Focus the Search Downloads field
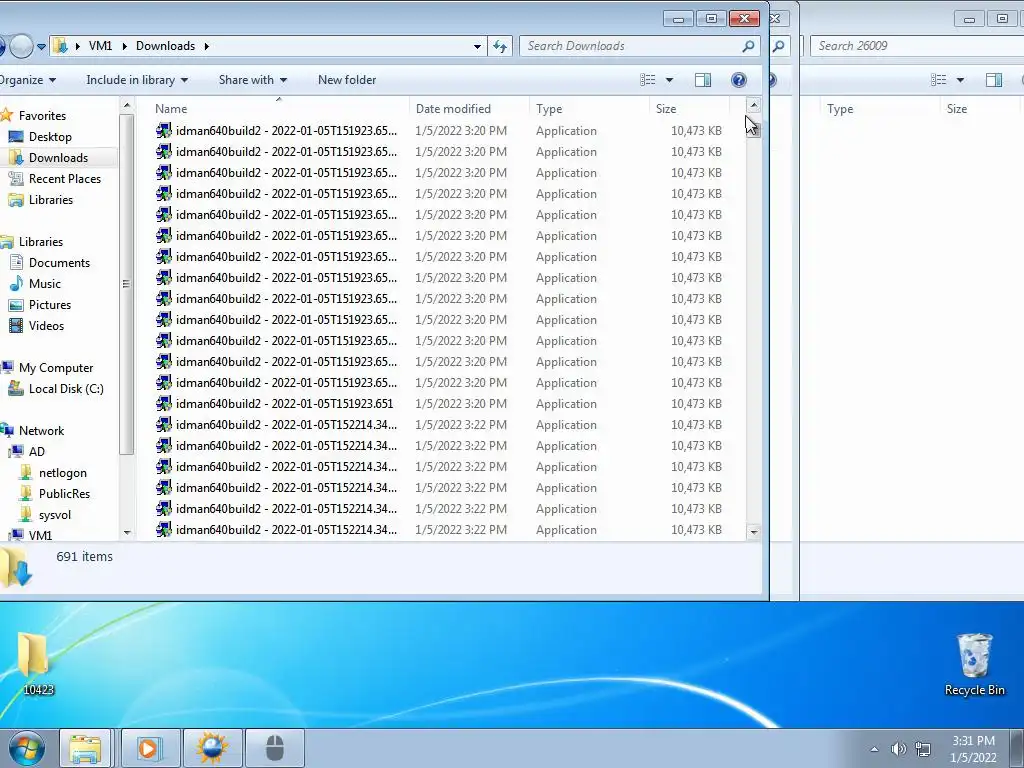 [640, 46]
